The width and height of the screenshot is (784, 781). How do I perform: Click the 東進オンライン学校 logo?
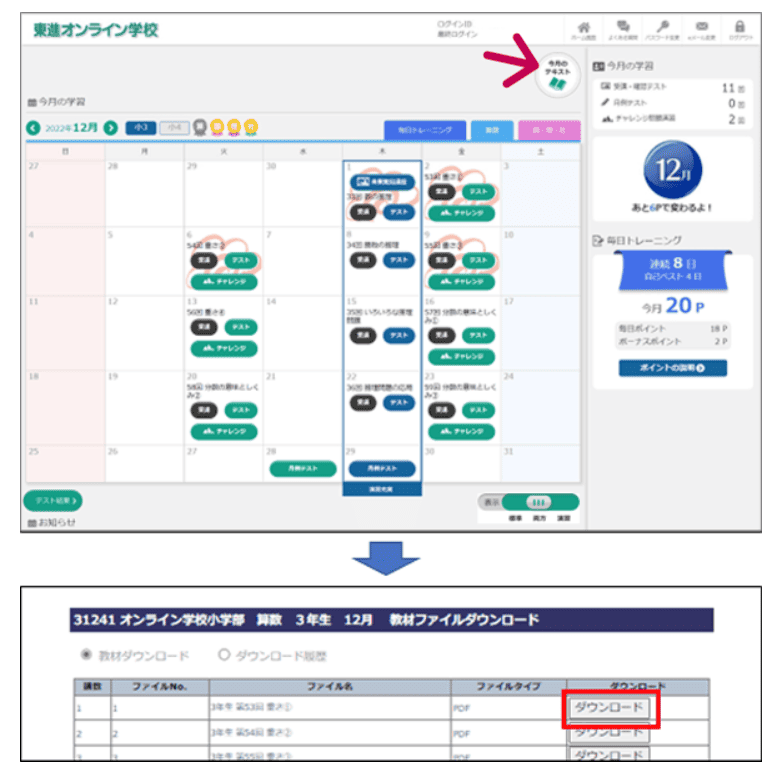pos(96,30)
